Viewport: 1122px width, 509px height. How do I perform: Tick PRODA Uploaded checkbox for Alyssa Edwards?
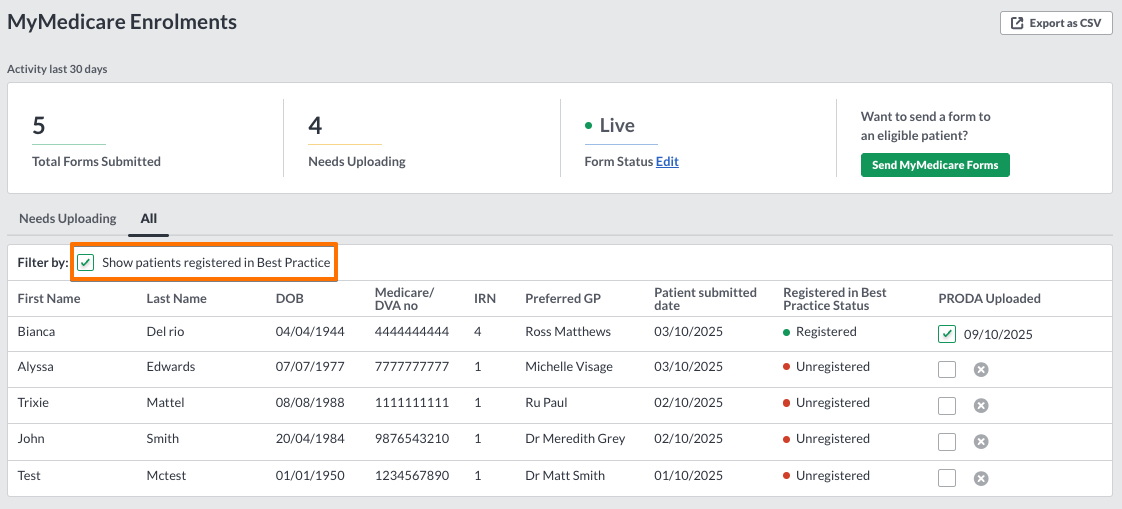click(x=947, y=369)
